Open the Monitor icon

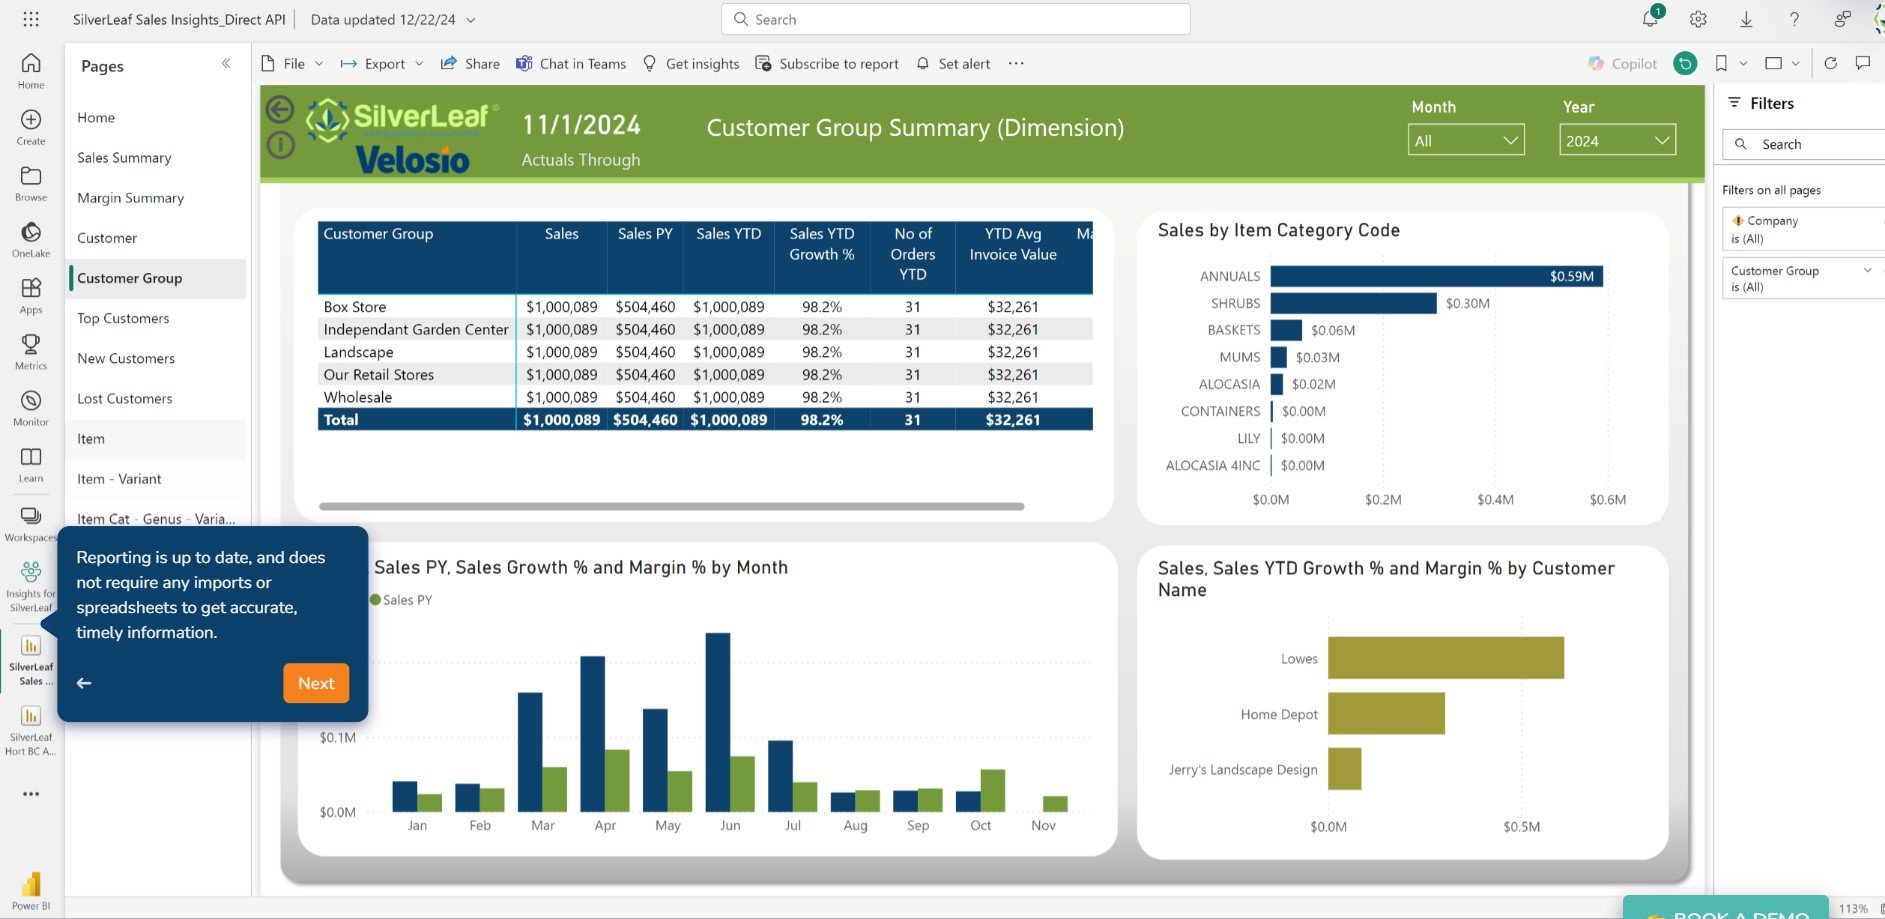click(x=31, y=407)
